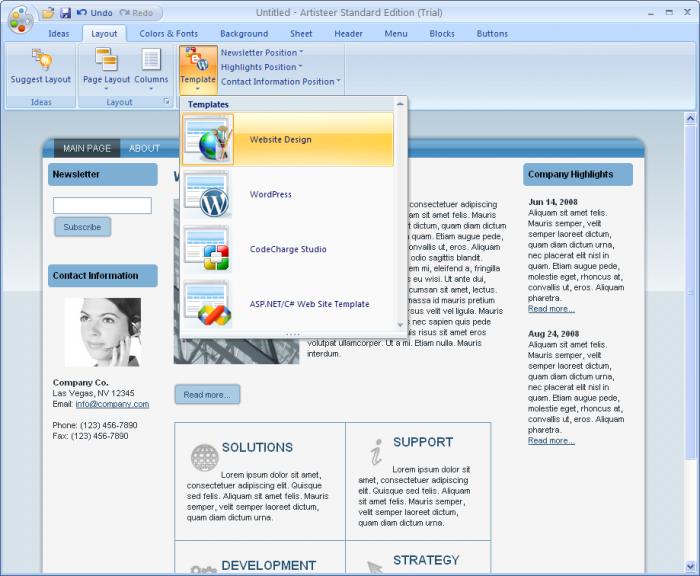Select the WordPress template thumbnail
The height and width of the screenshot is (576, 700).
tap(208, 194)
